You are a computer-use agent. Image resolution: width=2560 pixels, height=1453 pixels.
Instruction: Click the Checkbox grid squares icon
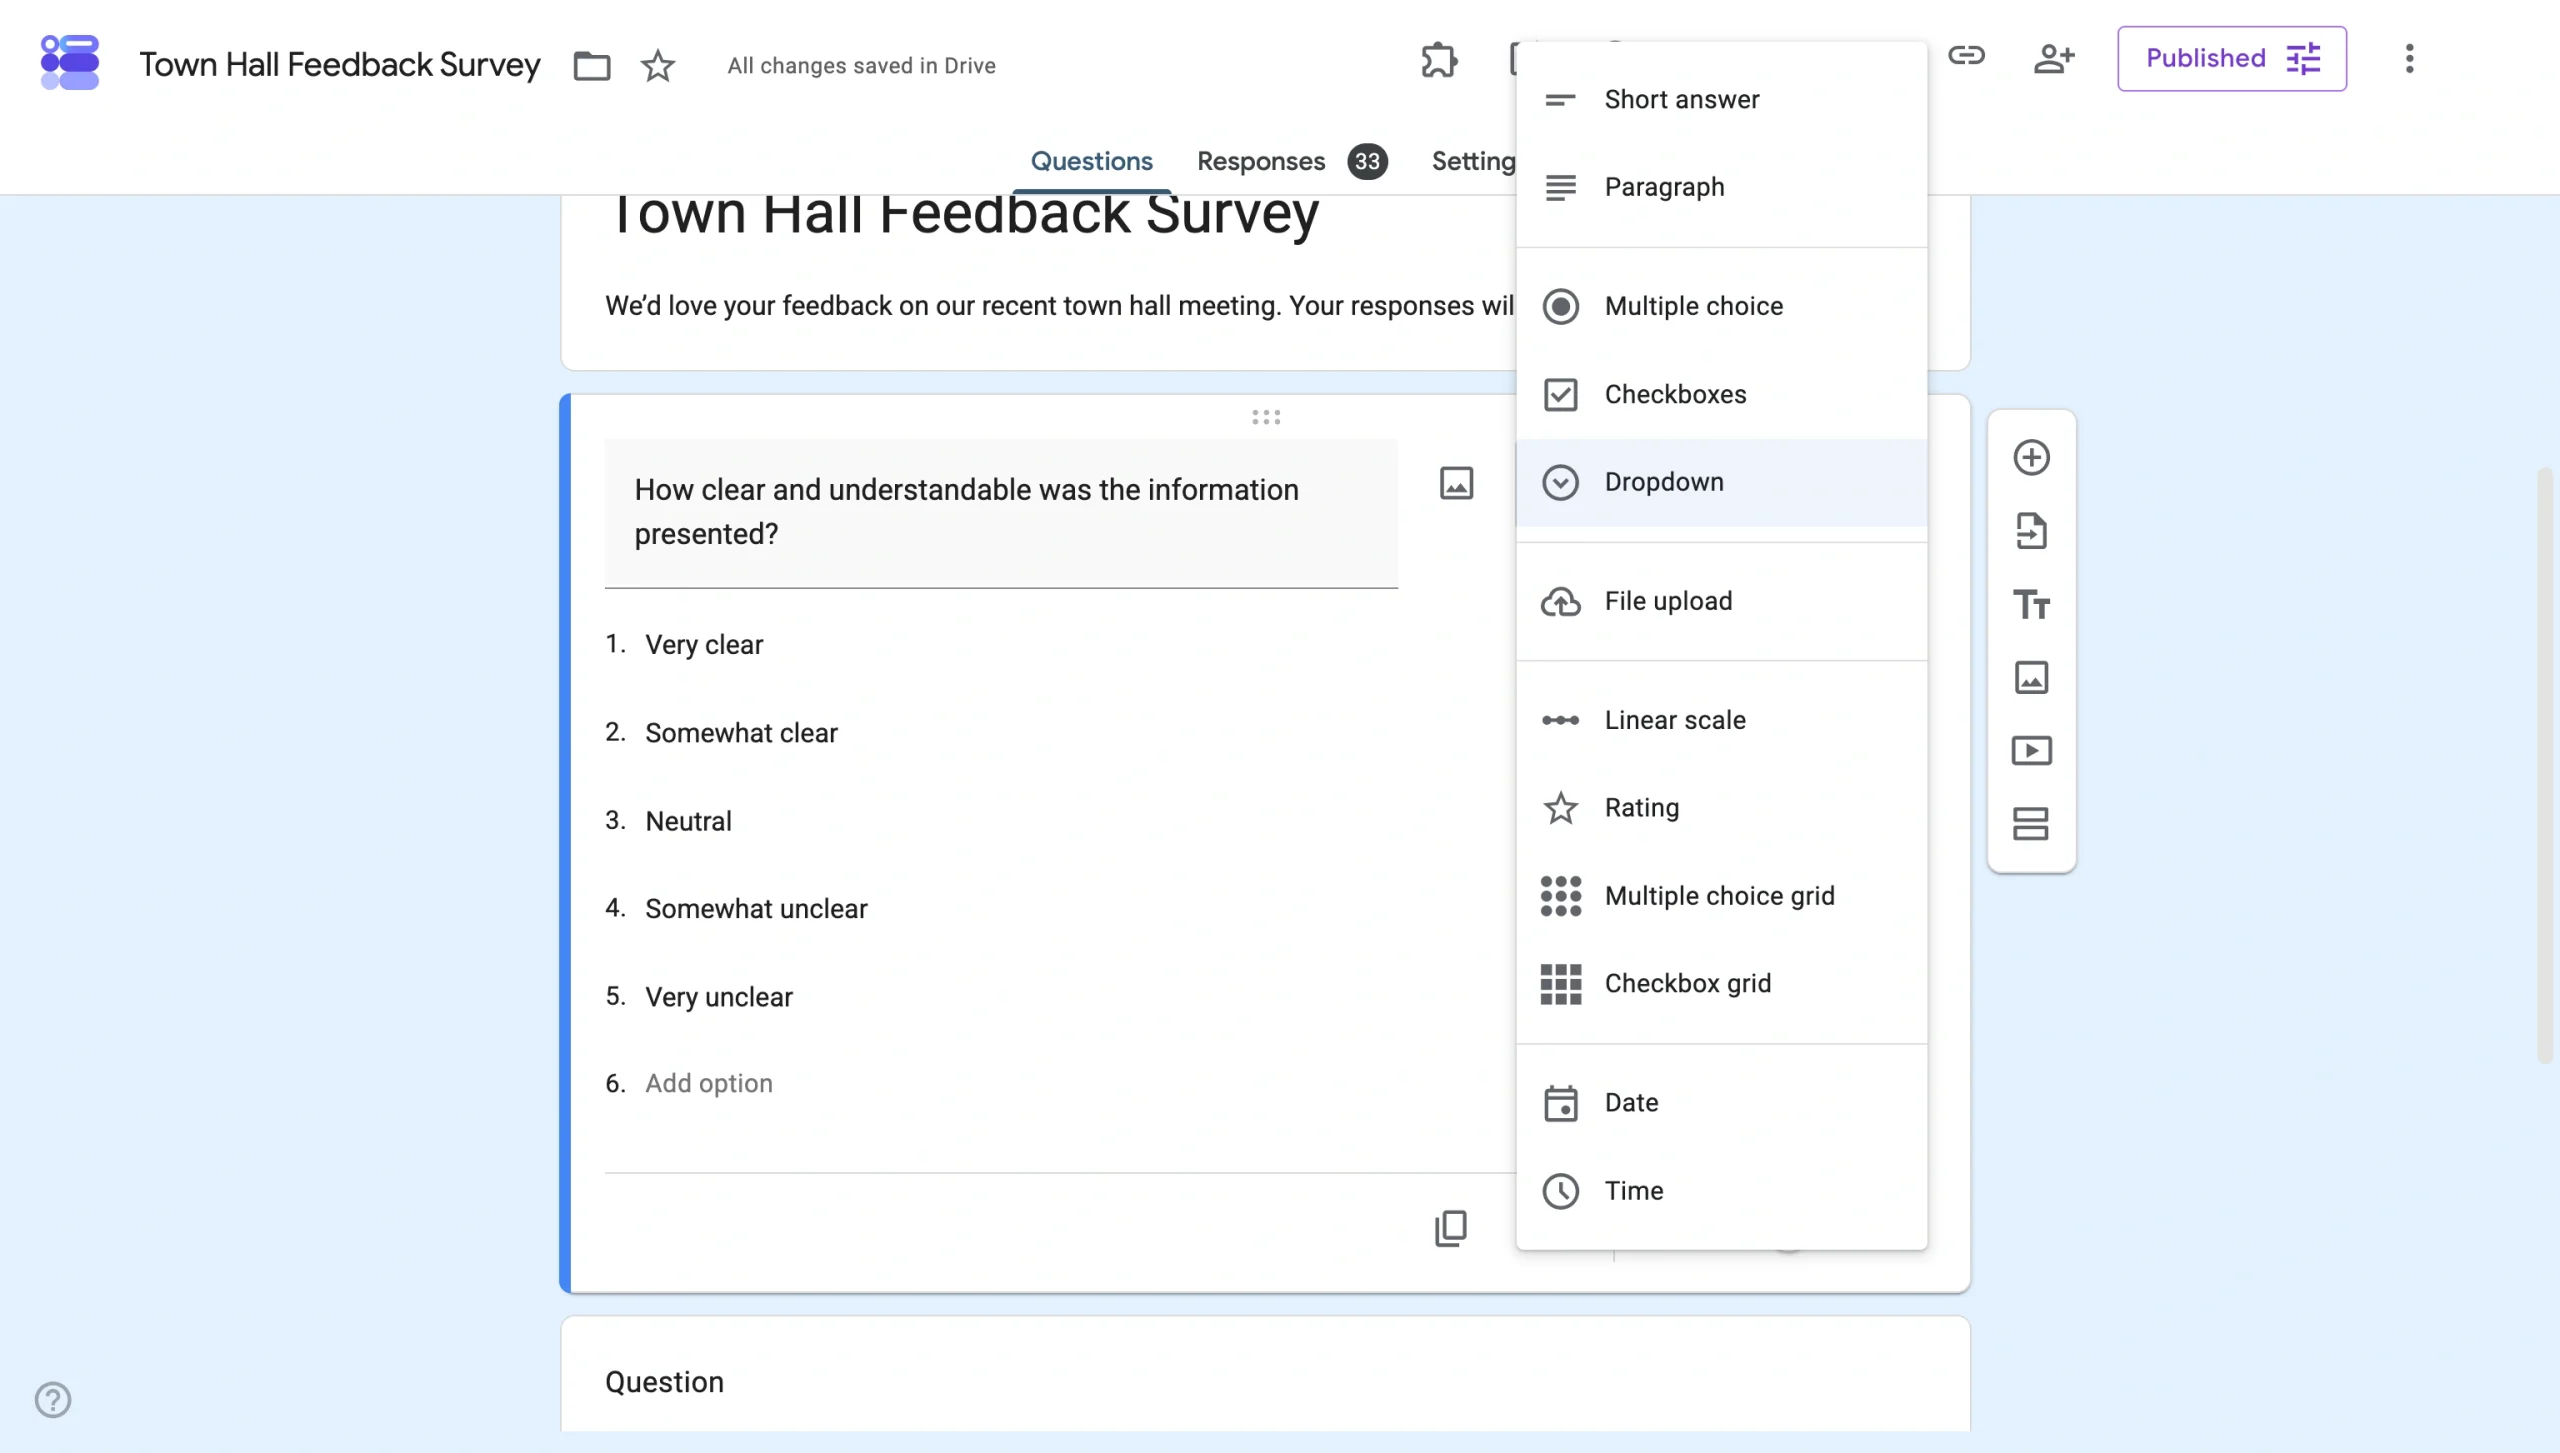click(x=1560, y=984)
